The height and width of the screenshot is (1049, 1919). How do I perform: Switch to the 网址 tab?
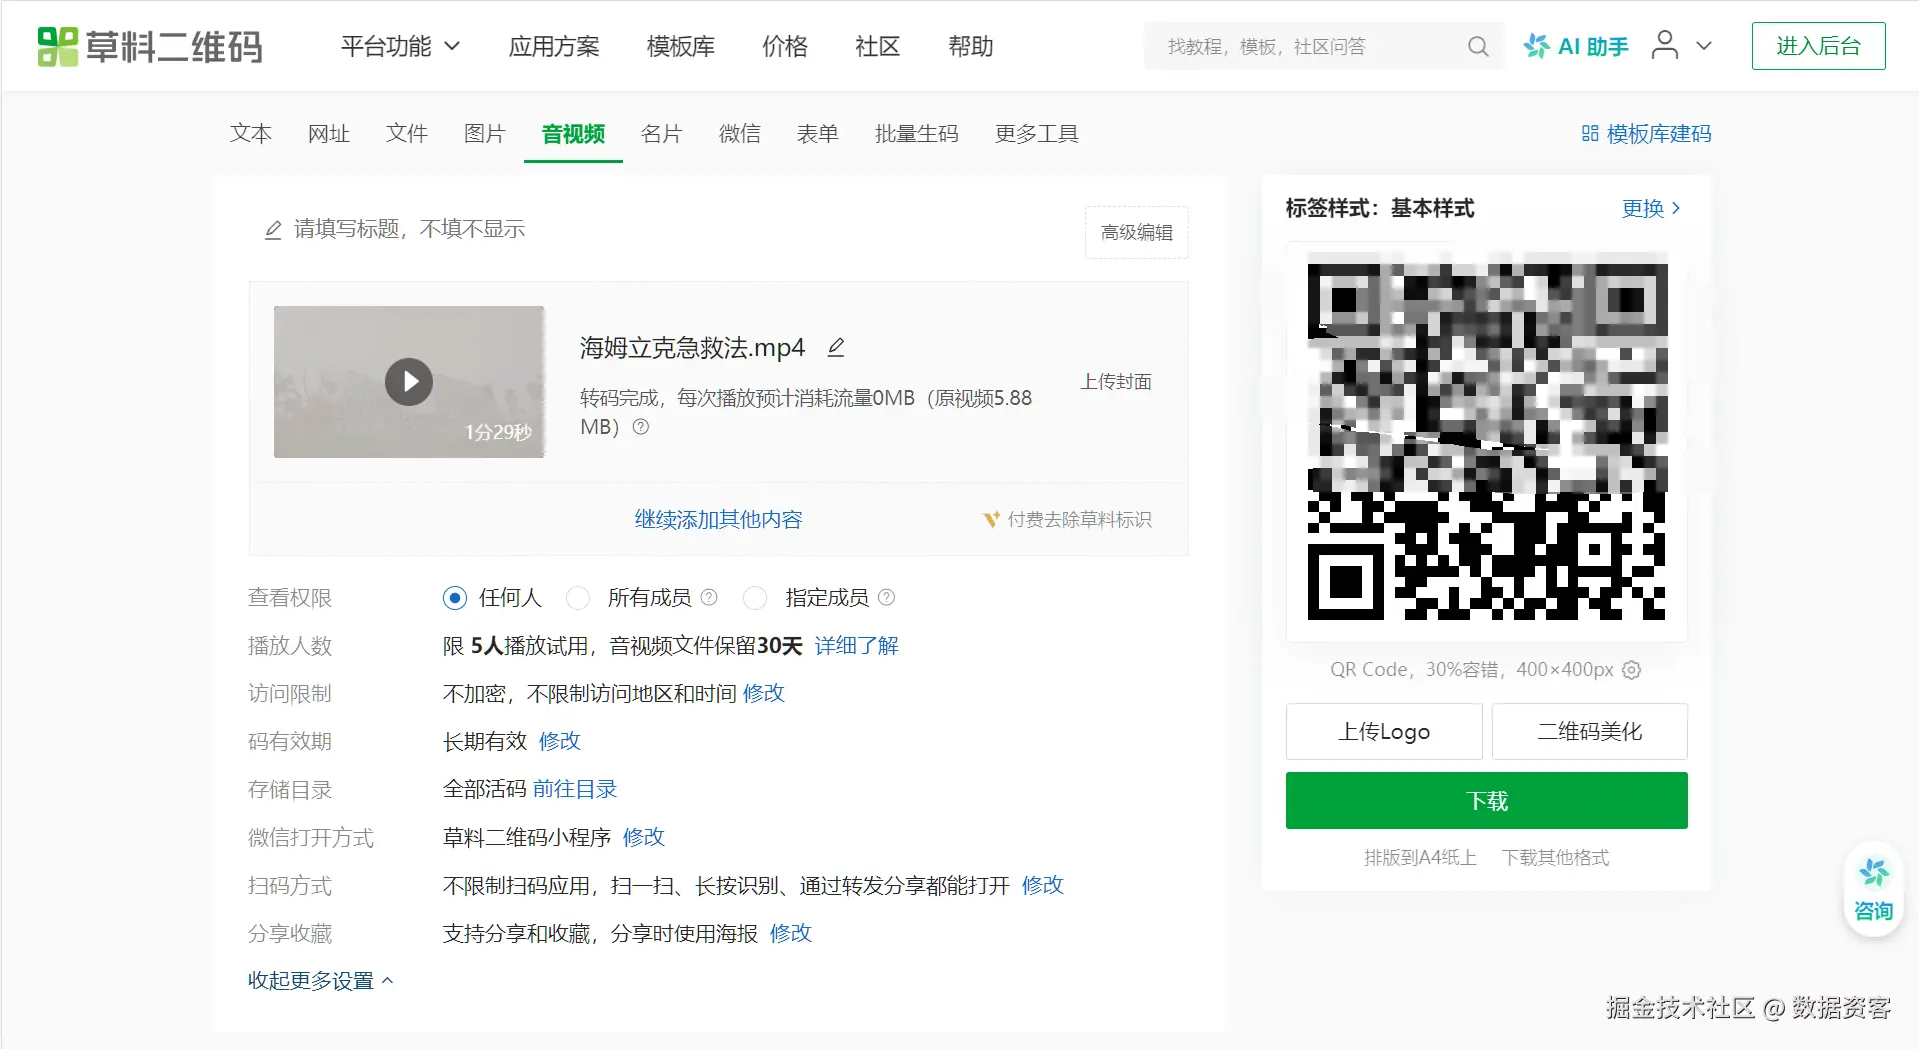(x=329, y=133)
